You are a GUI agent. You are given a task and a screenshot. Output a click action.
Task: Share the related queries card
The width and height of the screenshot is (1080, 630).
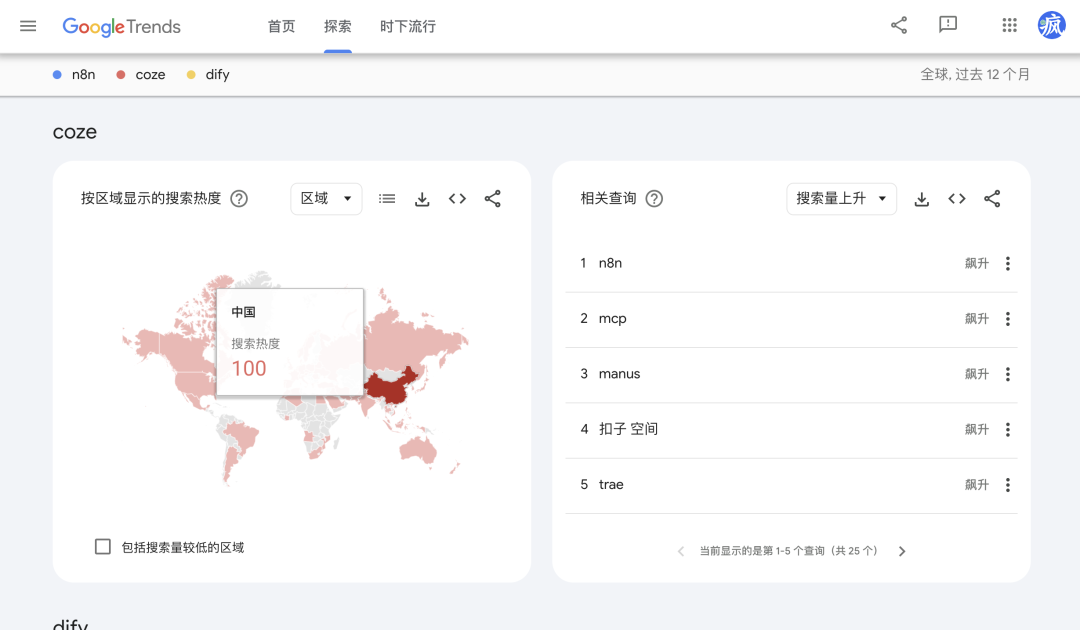992,199
